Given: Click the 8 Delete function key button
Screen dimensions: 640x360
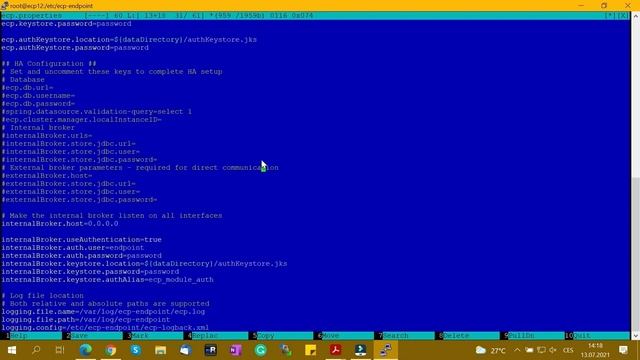Looking at the screenshot, I should tap(467, 336).
